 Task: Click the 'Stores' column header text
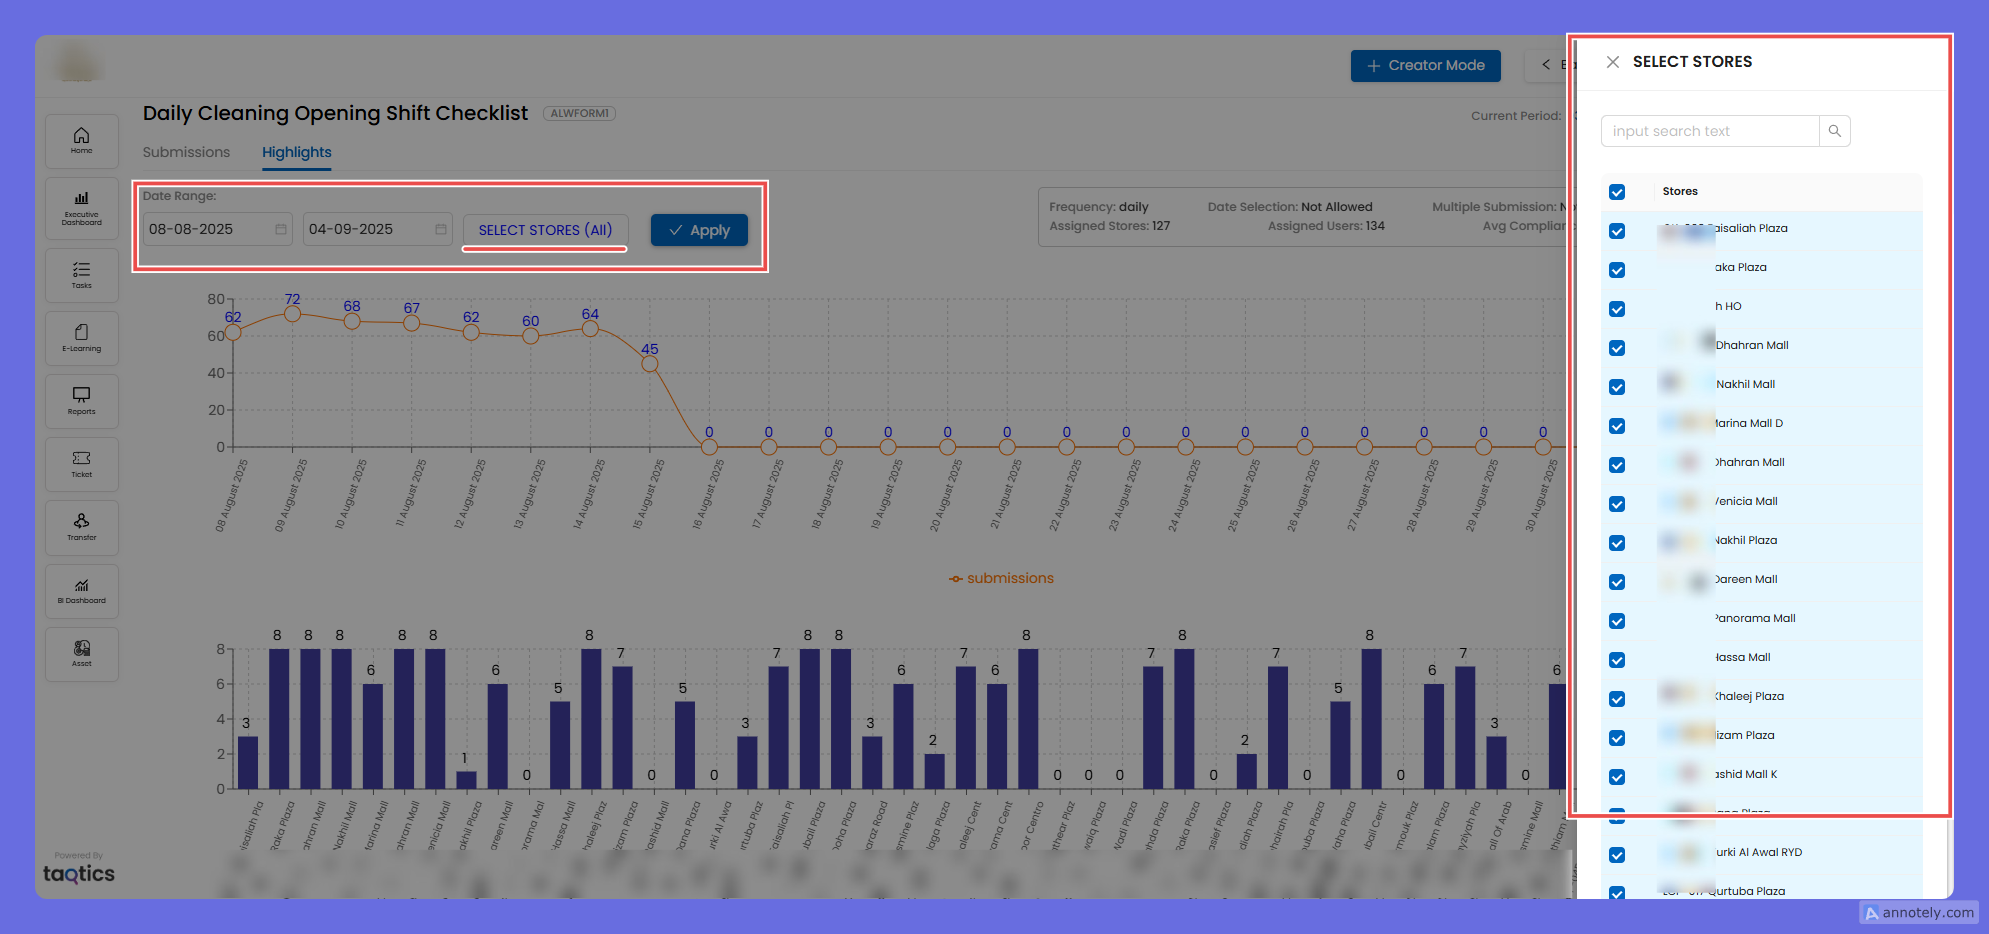point(1680,191)
